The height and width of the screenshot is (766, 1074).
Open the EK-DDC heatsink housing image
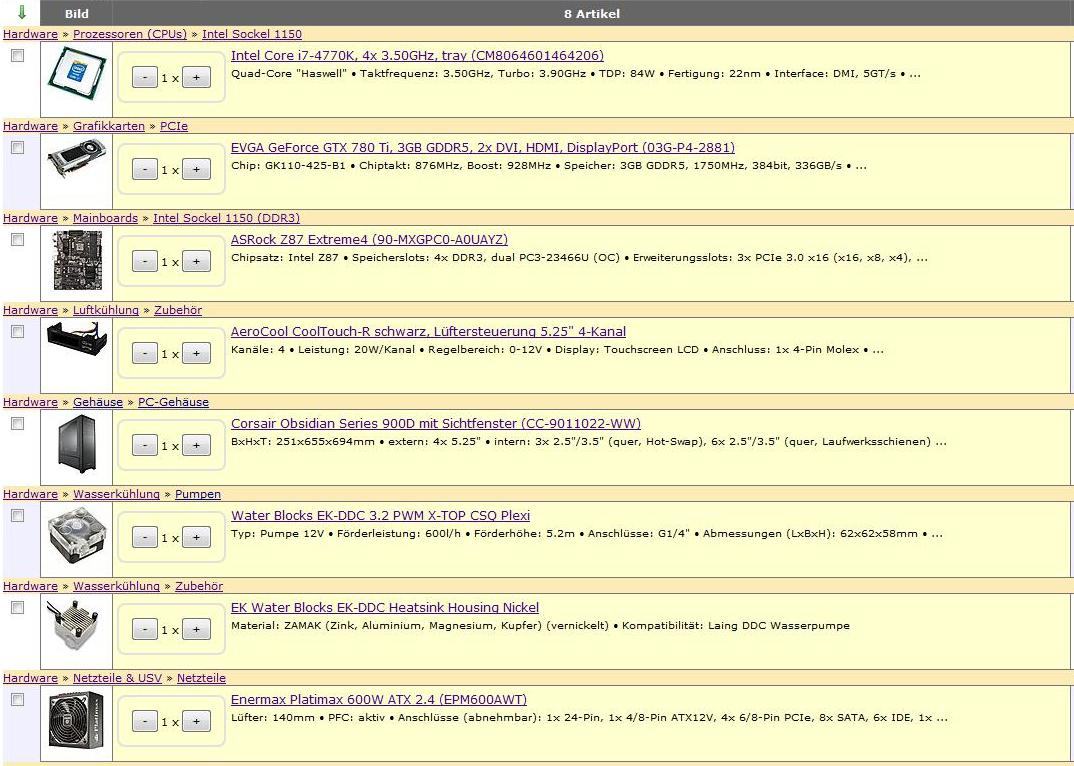point(75,627)
